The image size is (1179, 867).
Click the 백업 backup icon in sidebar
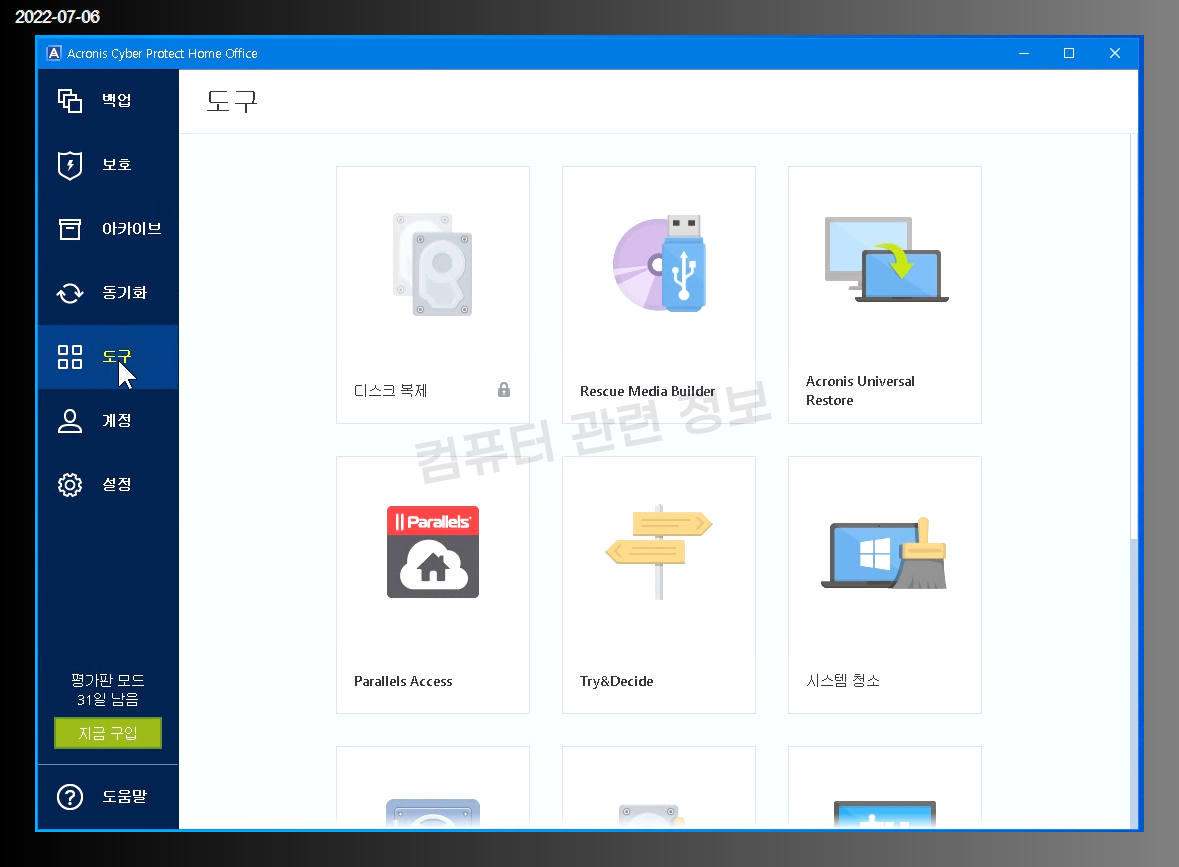pos(70,101)
